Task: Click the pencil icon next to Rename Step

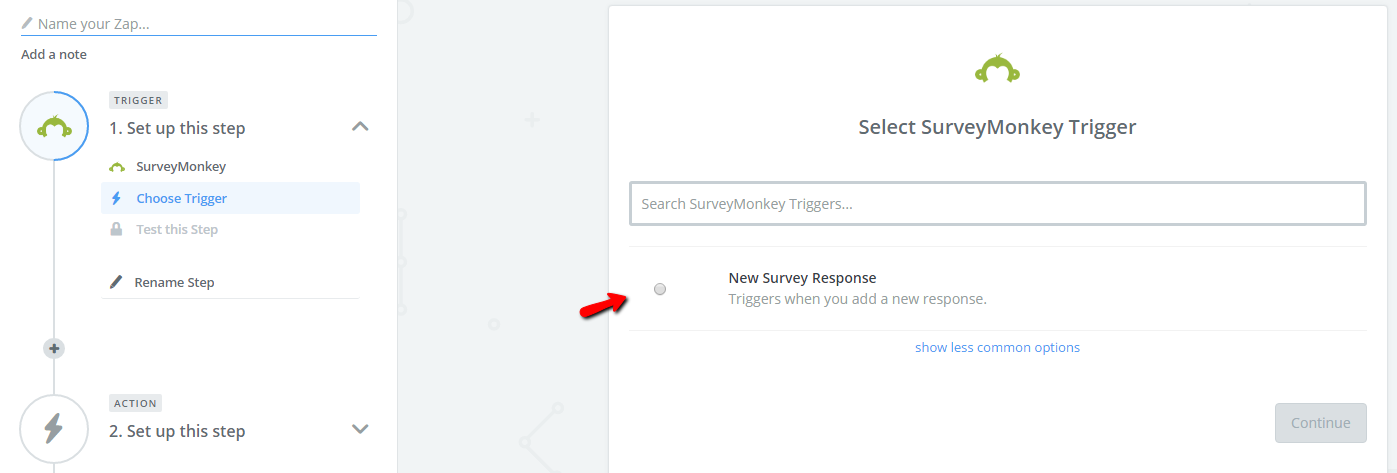Action: coord(116,282)
